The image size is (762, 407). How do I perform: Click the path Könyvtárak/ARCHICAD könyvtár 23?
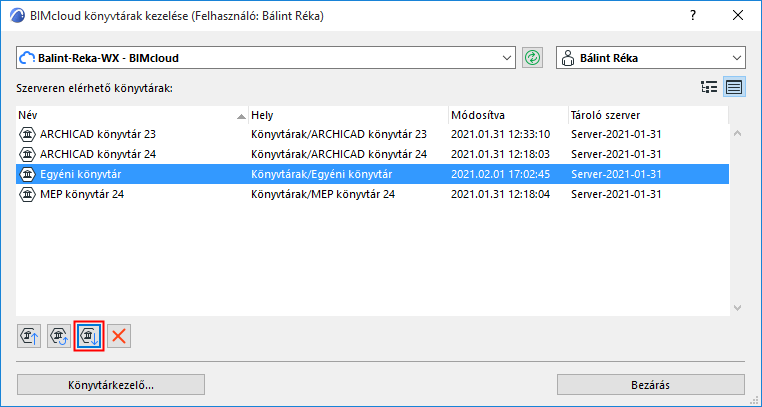coord(339,135)
